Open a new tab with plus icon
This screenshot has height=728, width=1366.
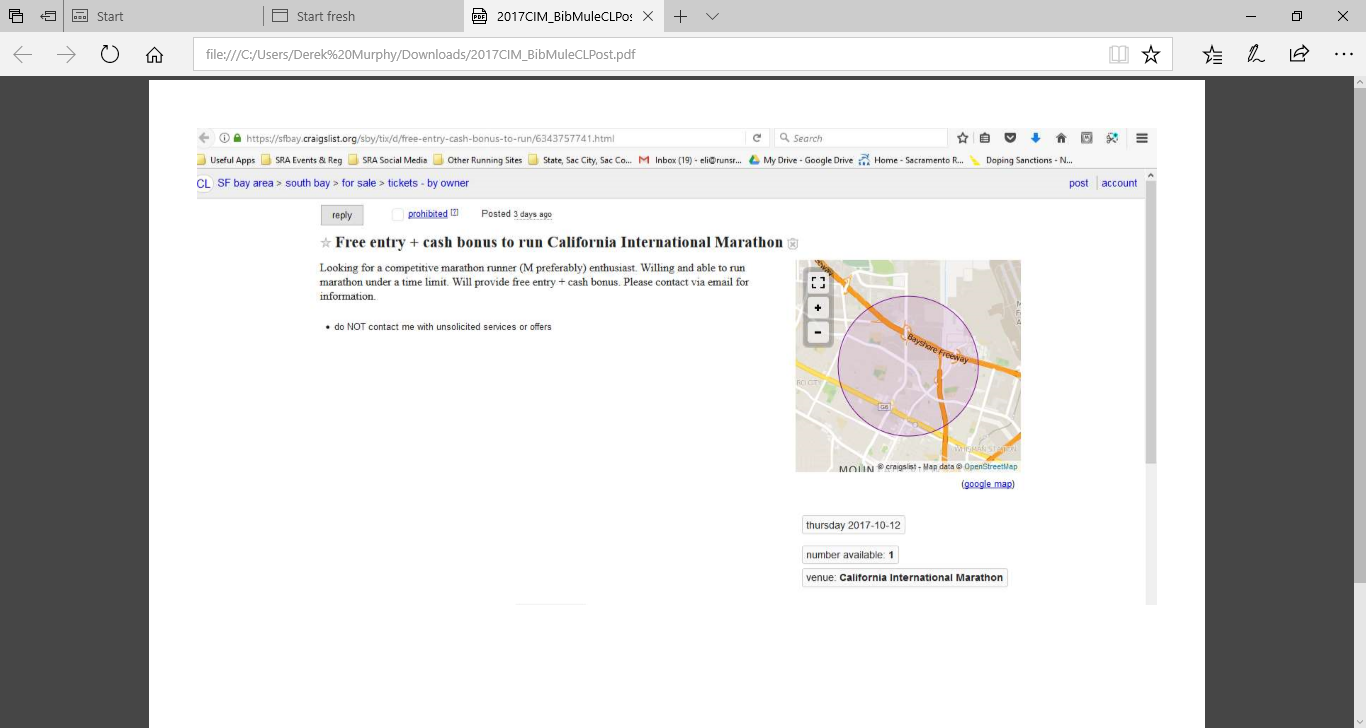(680, 16)
